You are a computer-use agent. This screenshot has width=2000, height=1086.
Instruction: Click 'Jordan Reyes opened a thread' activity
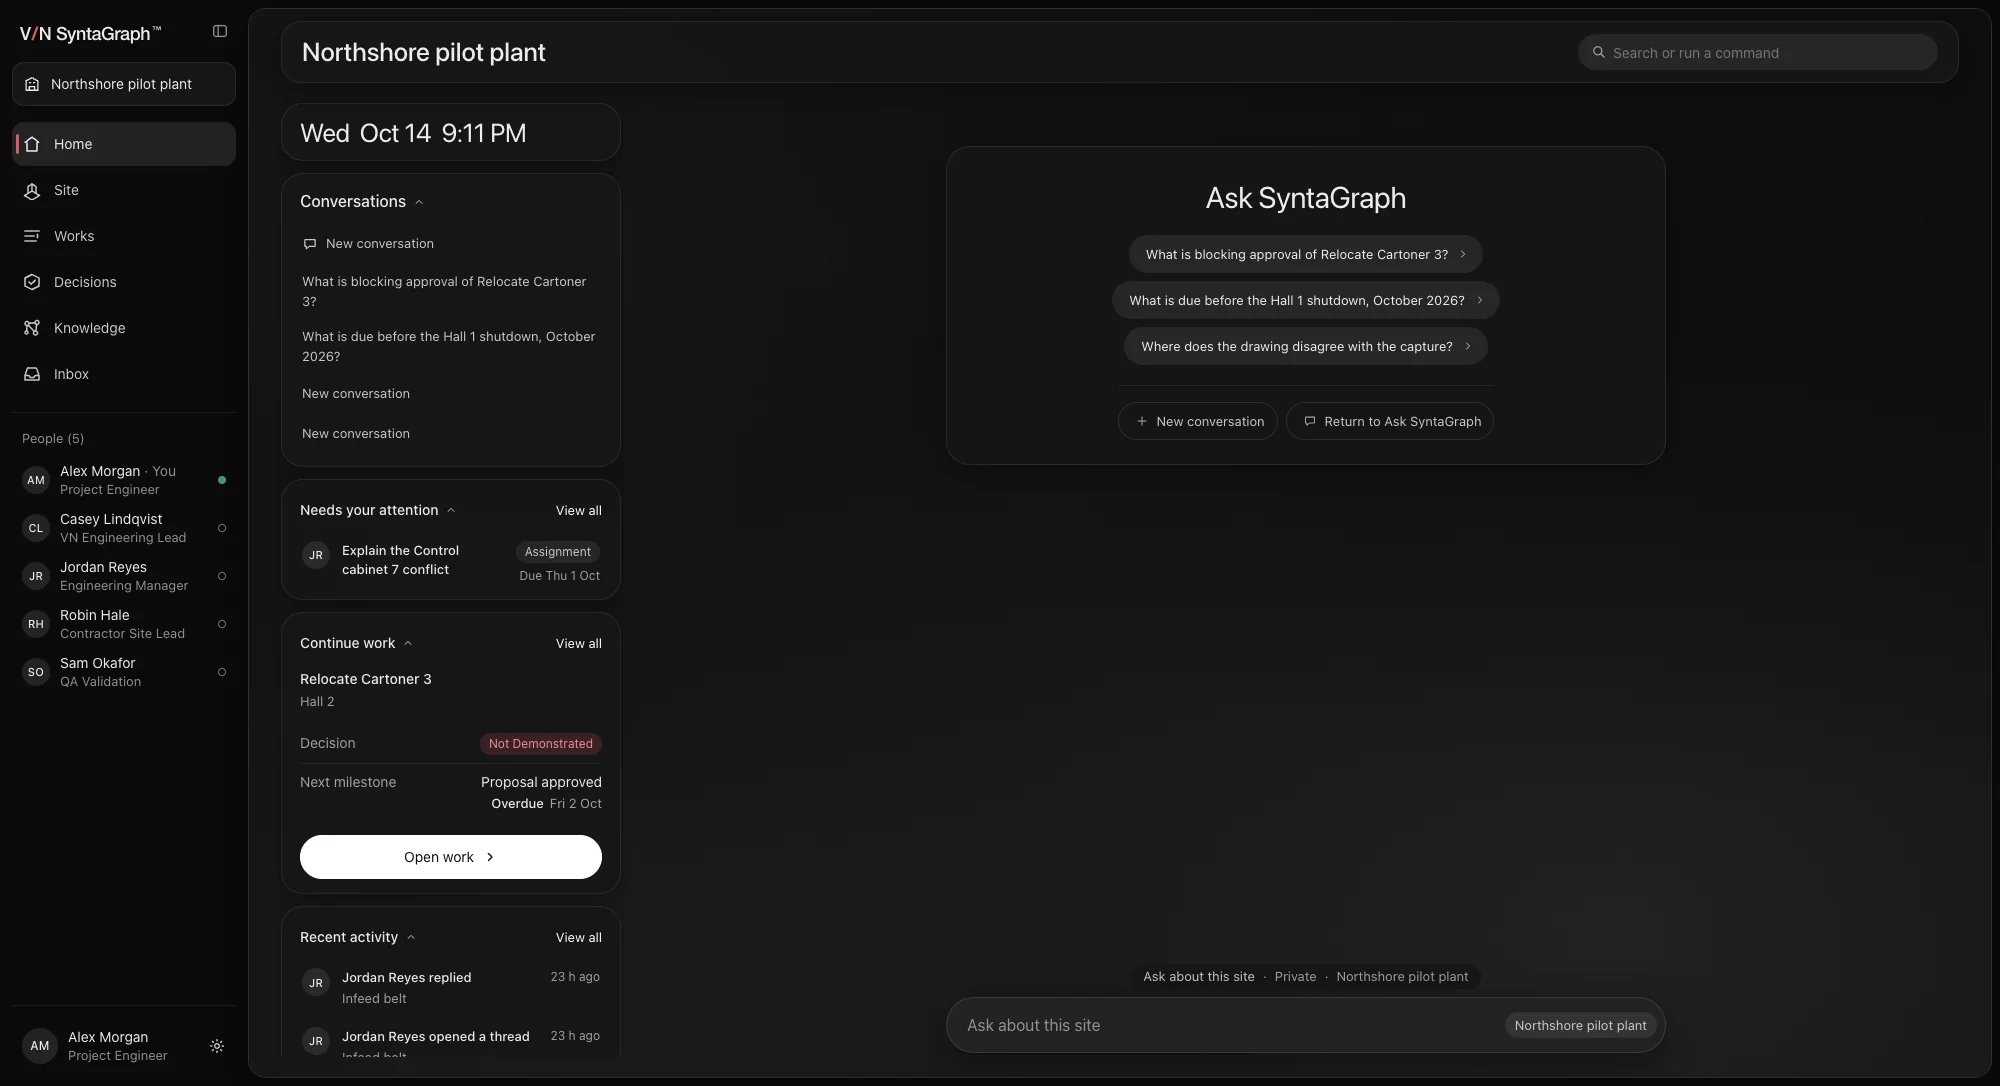[x=451, y=1042]
